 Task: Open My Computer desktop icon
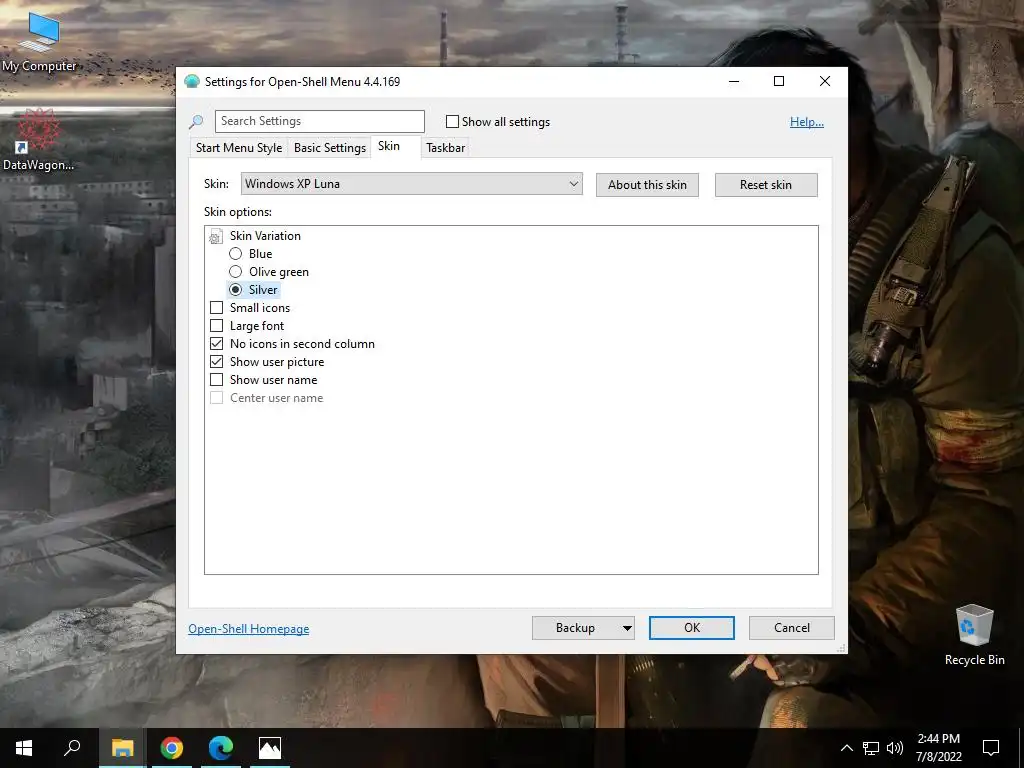pyautogui.click(x=39, y=40)
